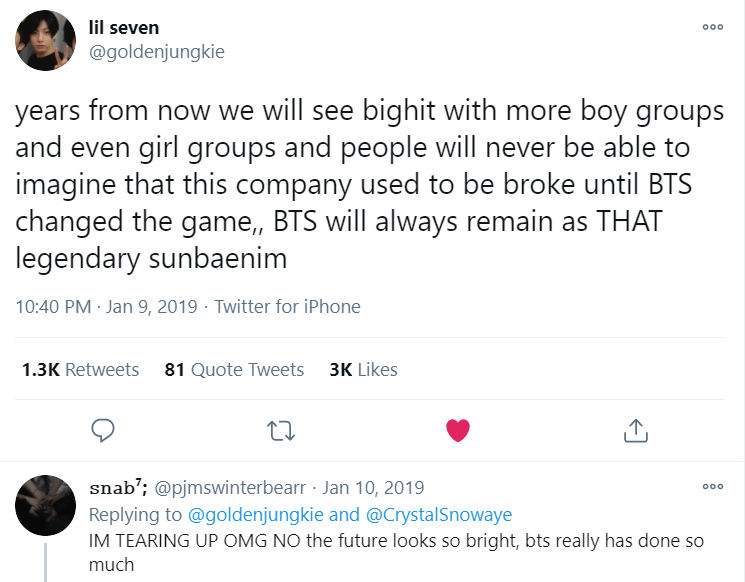Click the 10:40 PM Jan 9, 2019 timestamp
745x582 pixels.
(105, 307)
